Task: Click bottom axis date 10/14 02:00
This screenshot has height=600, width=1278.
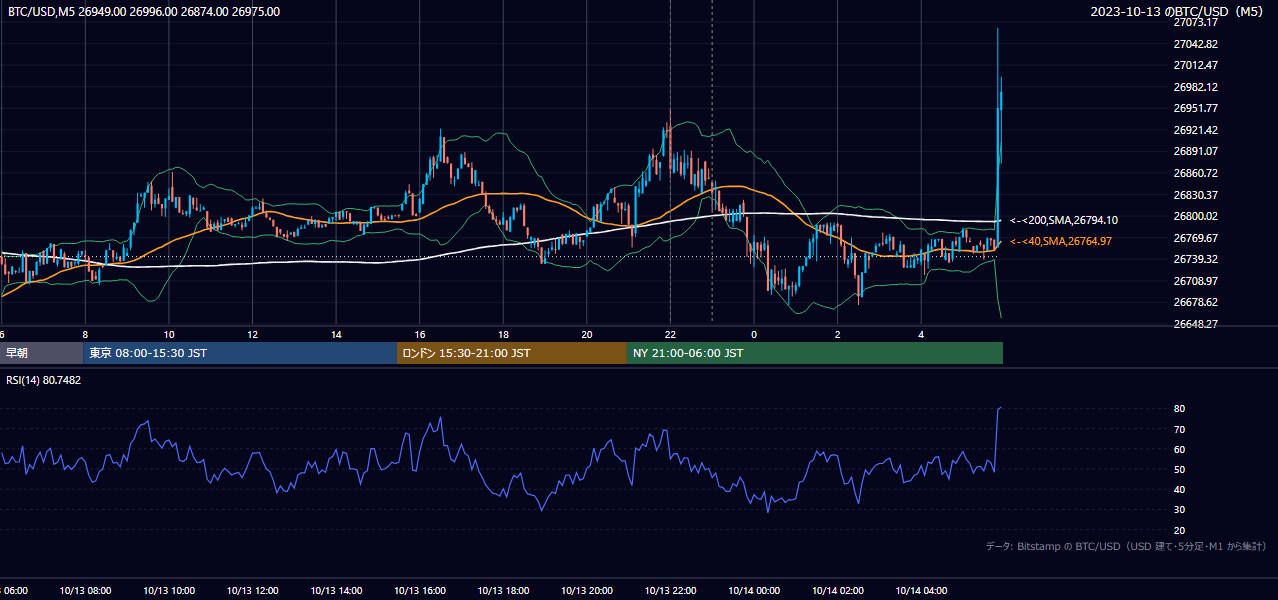Action: pos(838,590)
